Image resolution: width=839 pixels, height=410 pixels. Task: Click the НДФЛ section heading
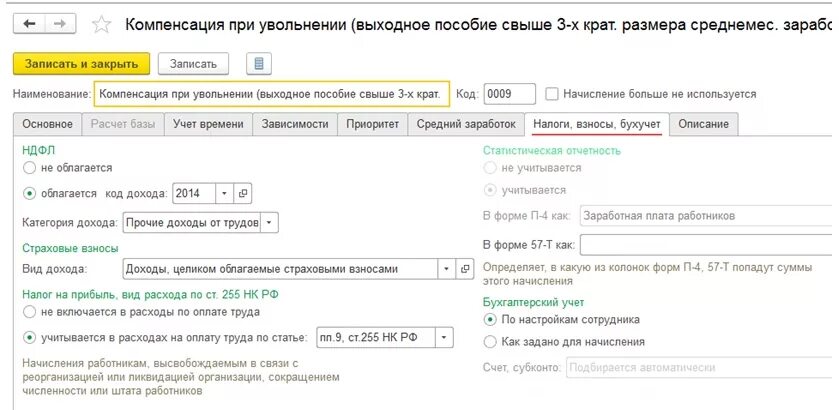point(39,151)
